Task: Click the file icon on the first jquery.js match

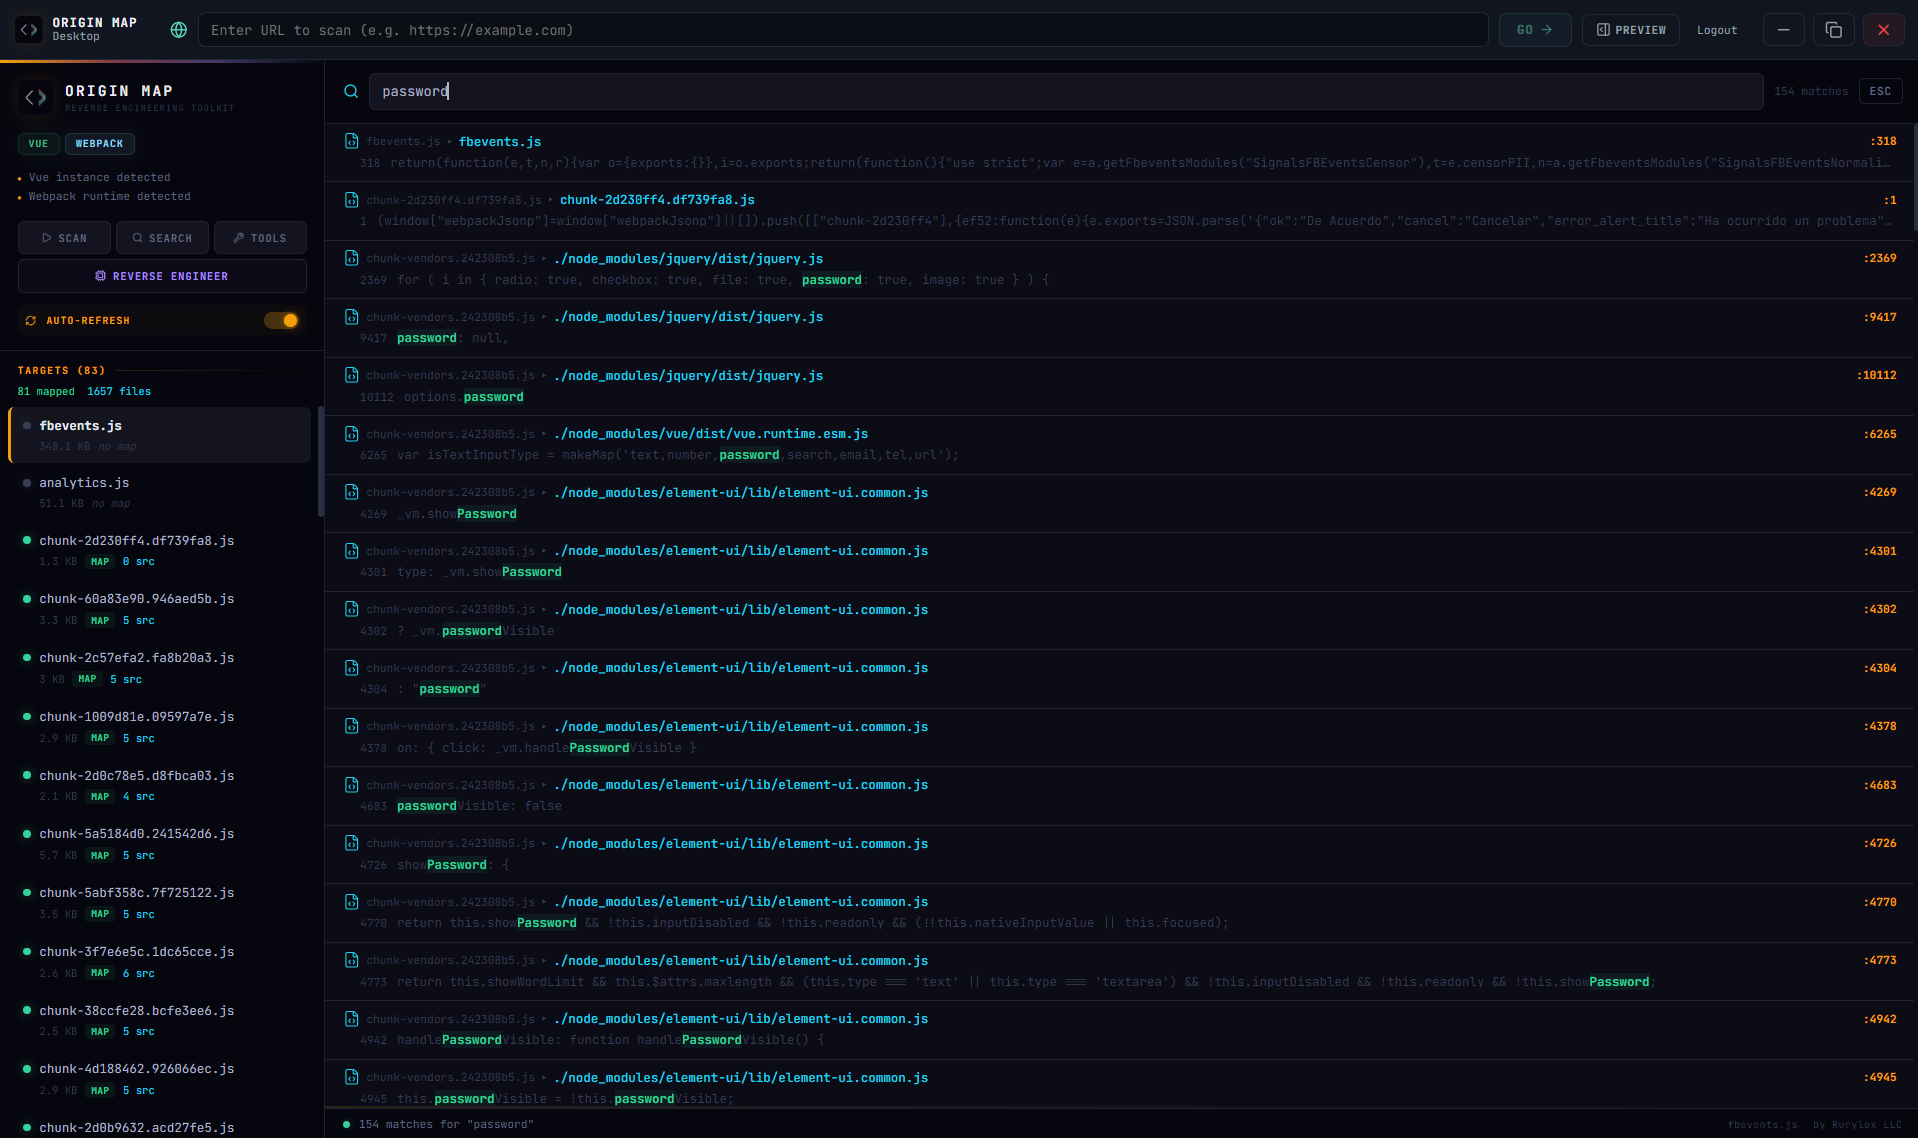Action: (352, 258)
